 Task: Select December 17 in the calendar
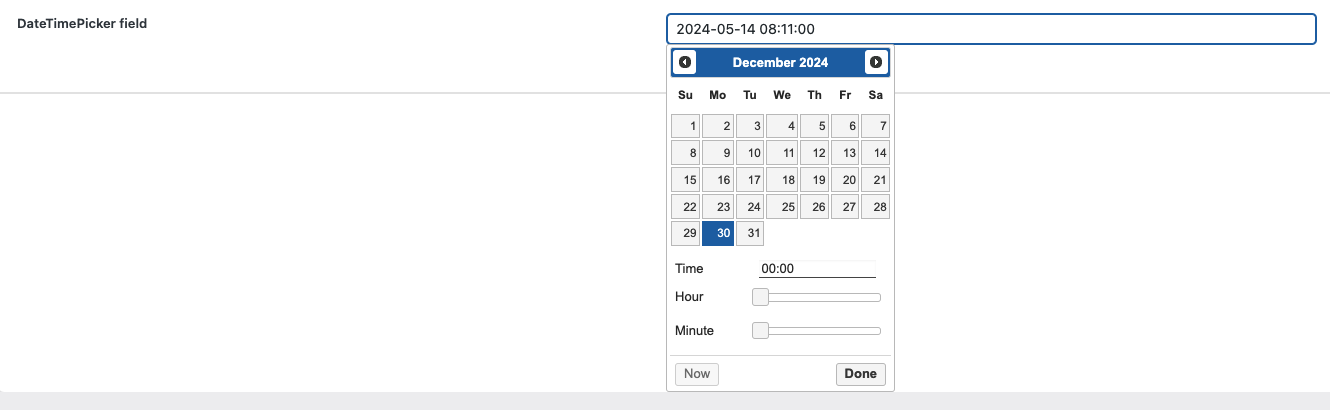[750, 180]
